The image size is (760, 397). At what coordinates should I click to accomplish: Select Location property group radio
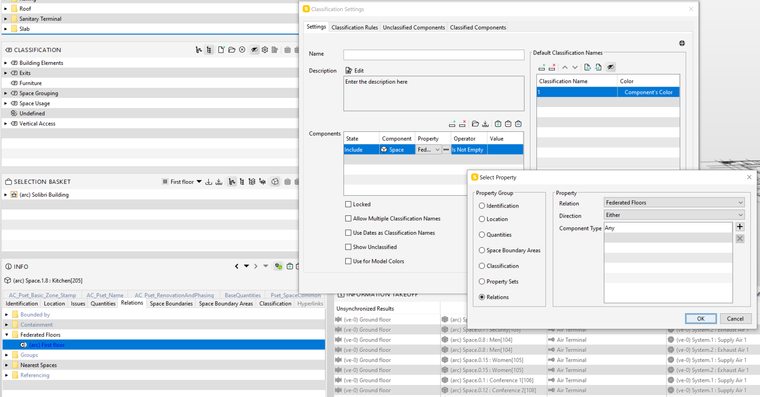pos(482,219)
